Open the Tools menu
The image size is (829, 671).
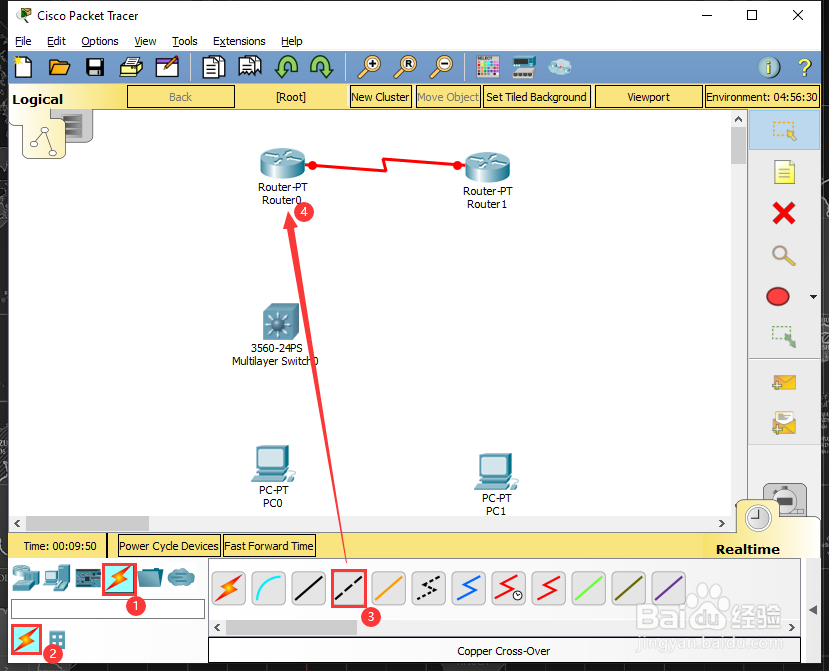(x=185, y=41)
